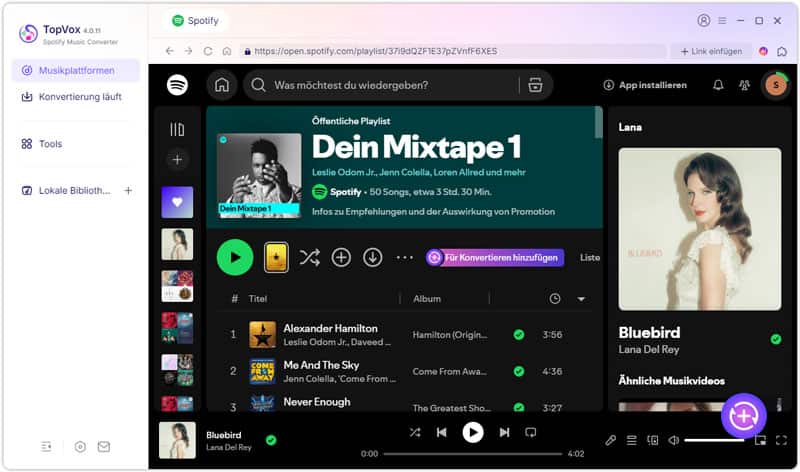This screenshot has width=800, height=472.
Task: Click the Spotify logo
Action: pos(177,85)
